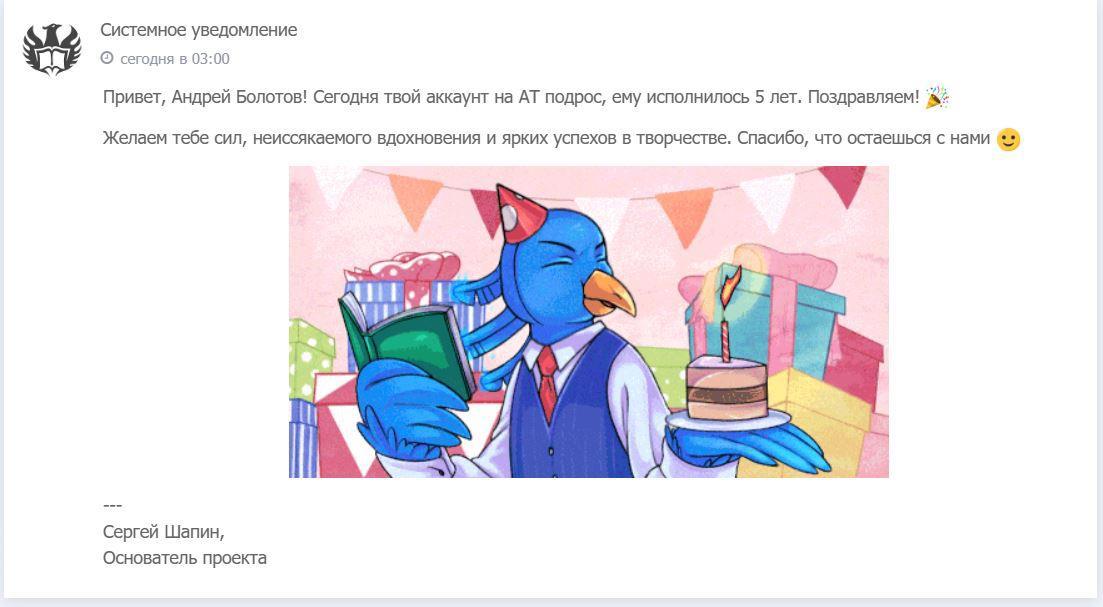Click the party popper emoji
The image size is (1103, 607).
pos(936,97)
